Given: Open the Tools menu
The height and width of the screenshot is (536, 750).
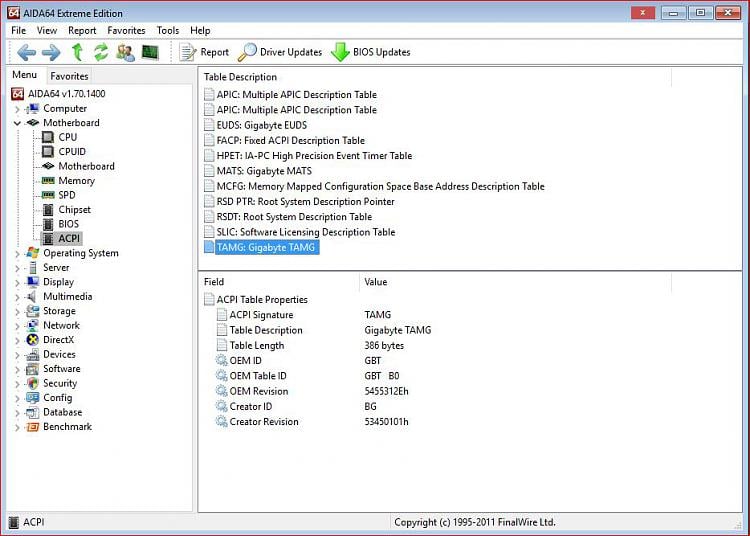Looking at the screenshot, I should pos(168,31).
